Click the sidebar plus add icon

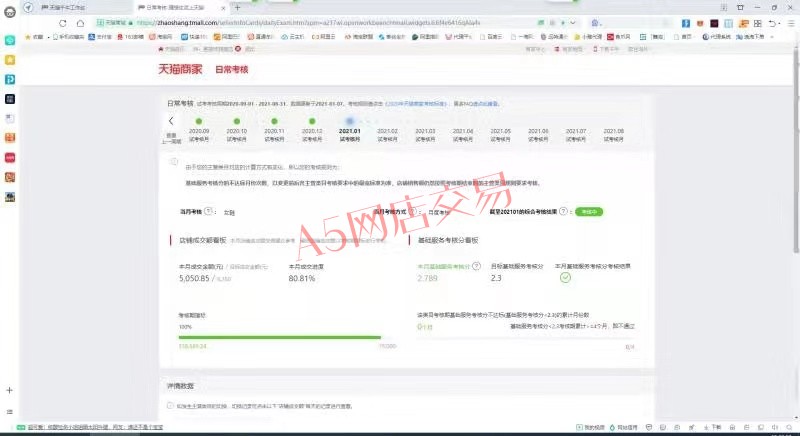pyautogui.click(x=9, y=390)
